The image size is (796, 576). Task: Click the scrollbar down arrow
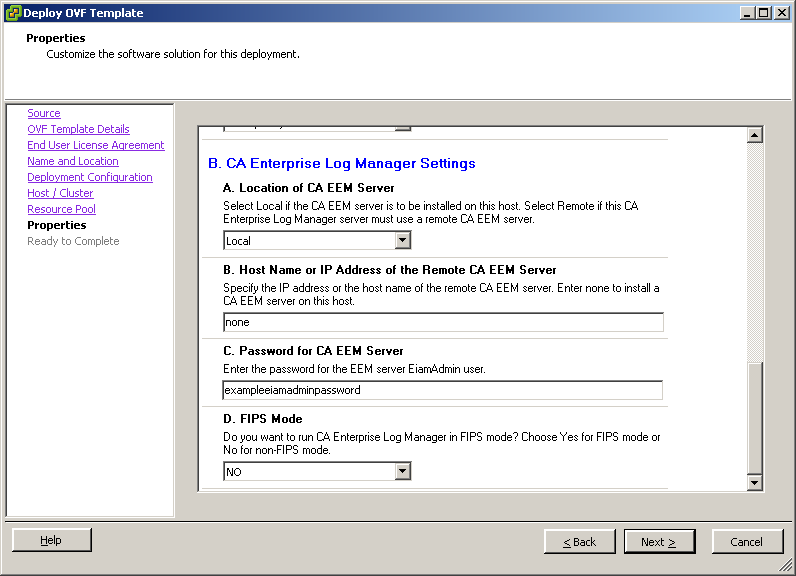[755, 483]
